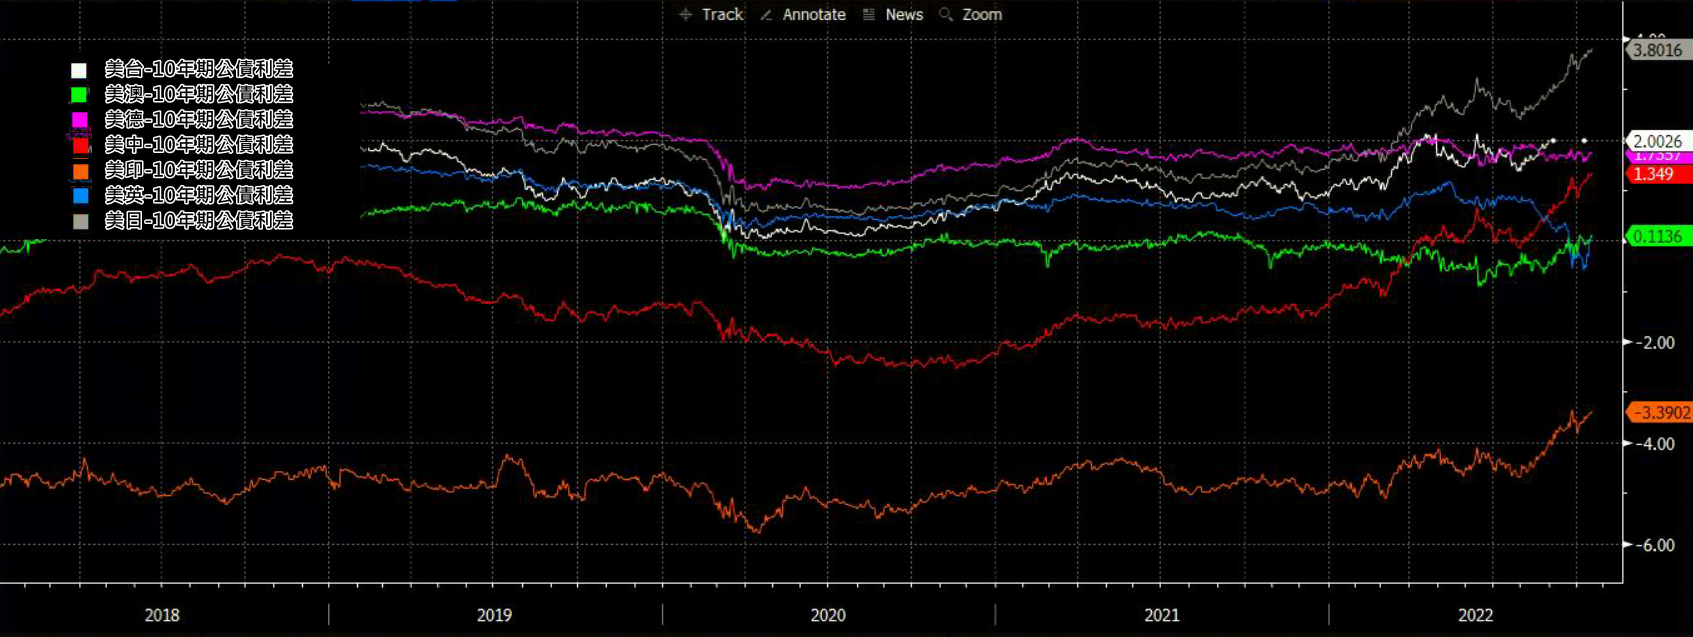Click the Track crosshair icon
Screen dimensions: 1693x637
(685, 14)
